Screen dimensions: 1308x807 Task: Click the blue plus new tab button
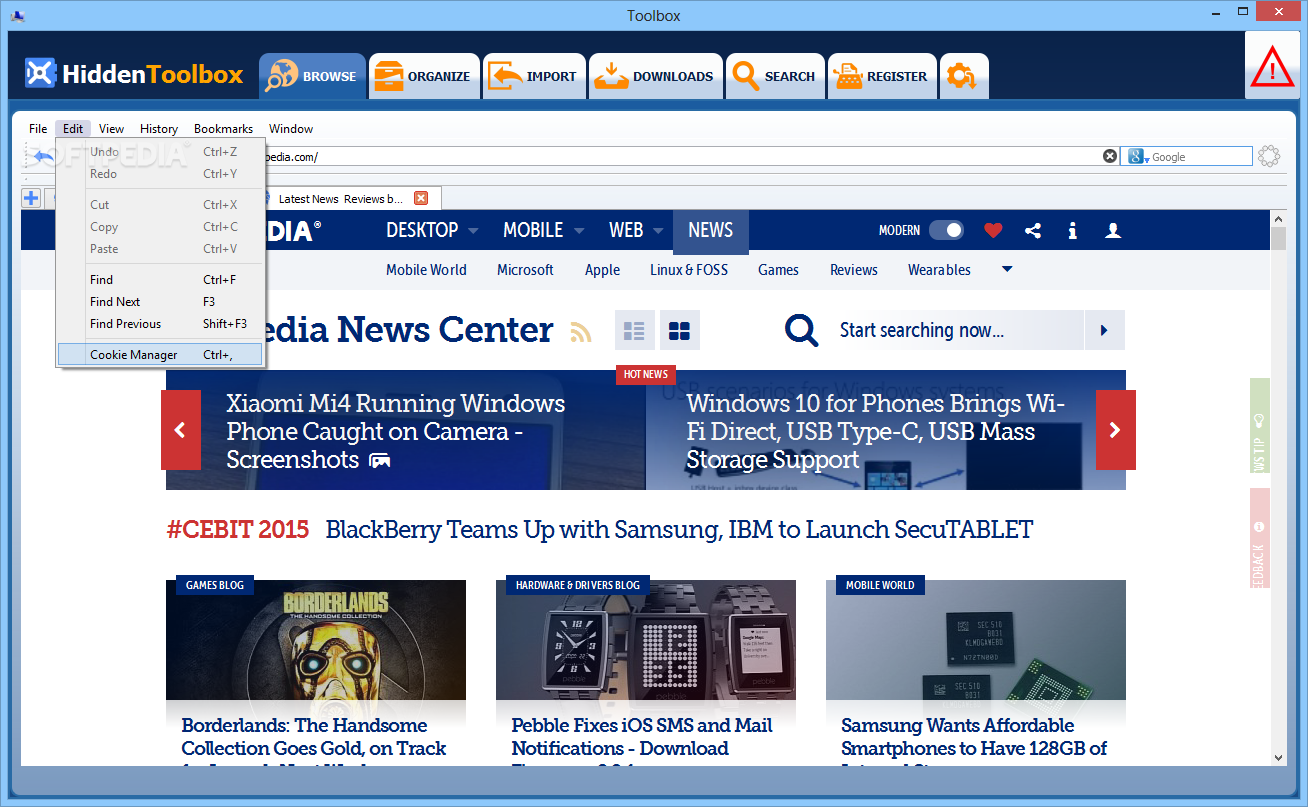pyautogui.click(x=31, y=198)
